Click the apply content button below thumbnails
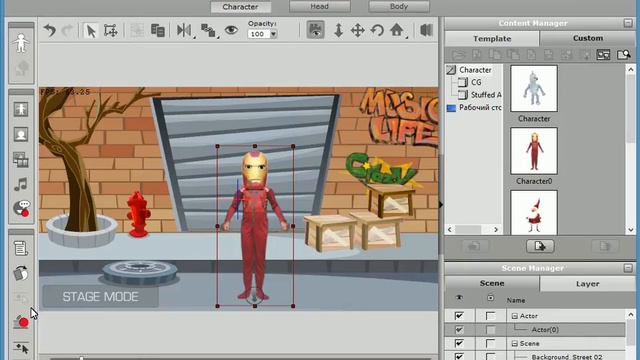Viewport: 640px width, 360px height. click(x=540, y=246)
